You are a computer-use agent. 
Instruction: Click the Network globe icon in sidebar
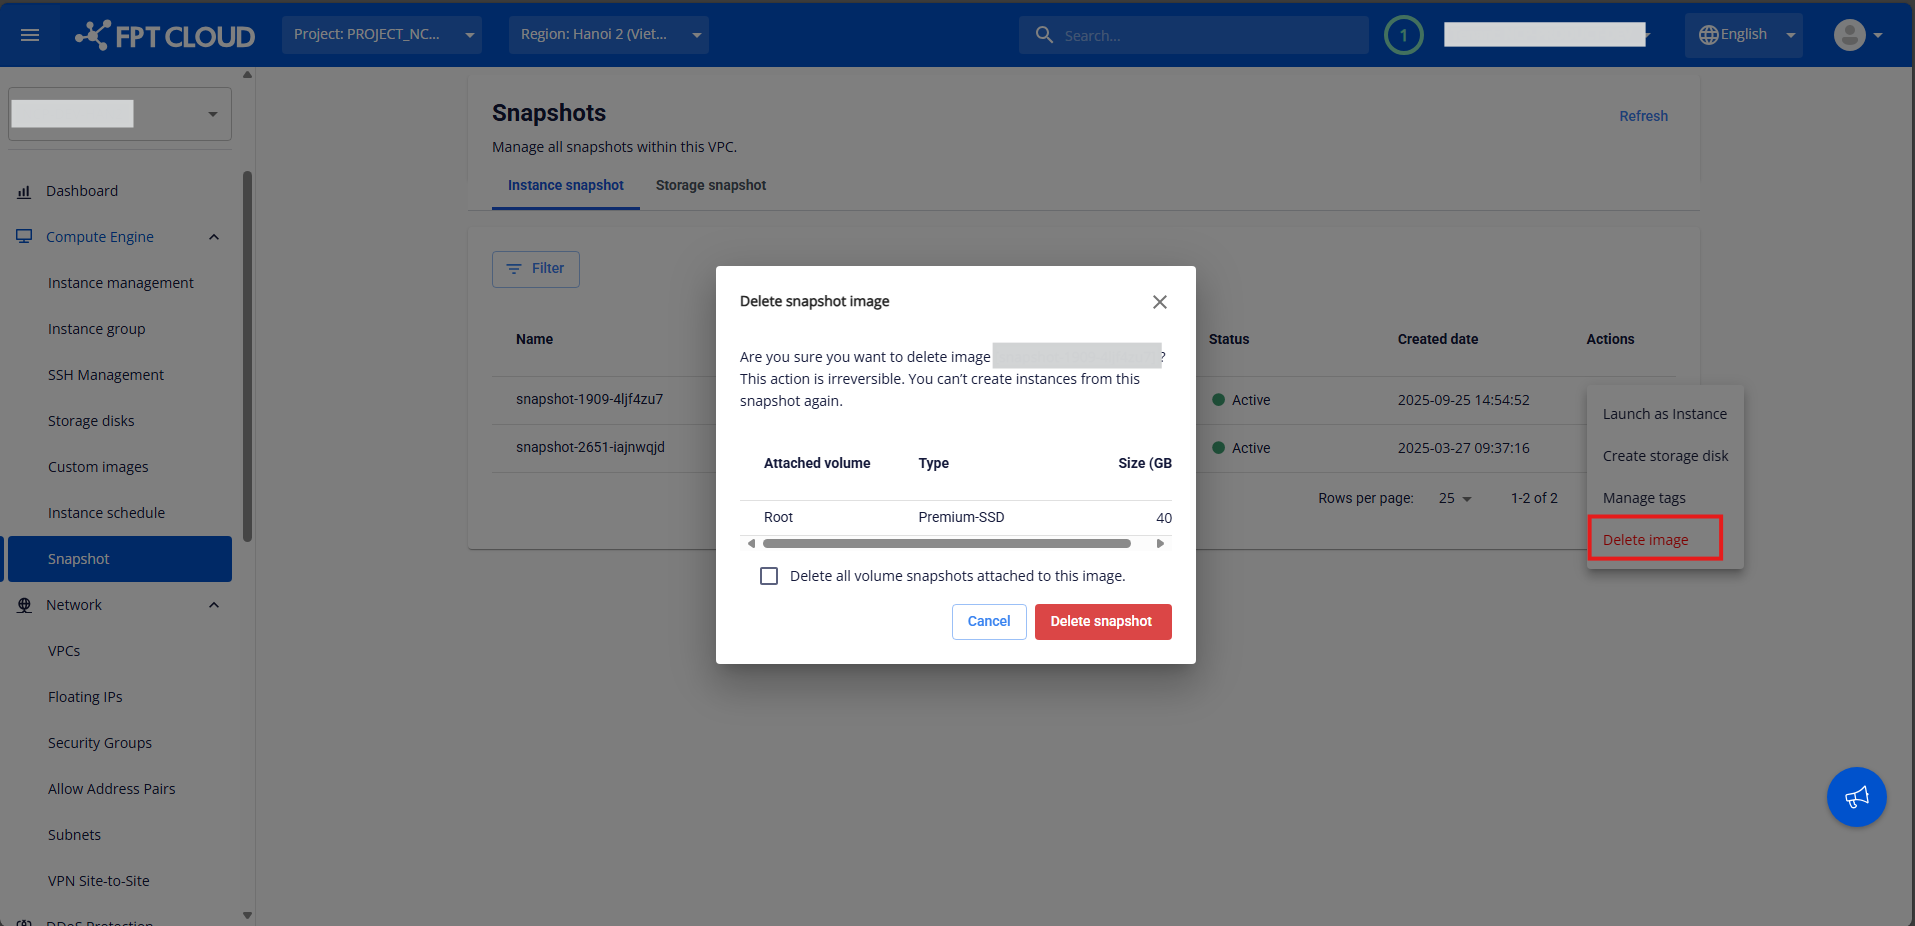pyautogui.click(x=24, y=605)
